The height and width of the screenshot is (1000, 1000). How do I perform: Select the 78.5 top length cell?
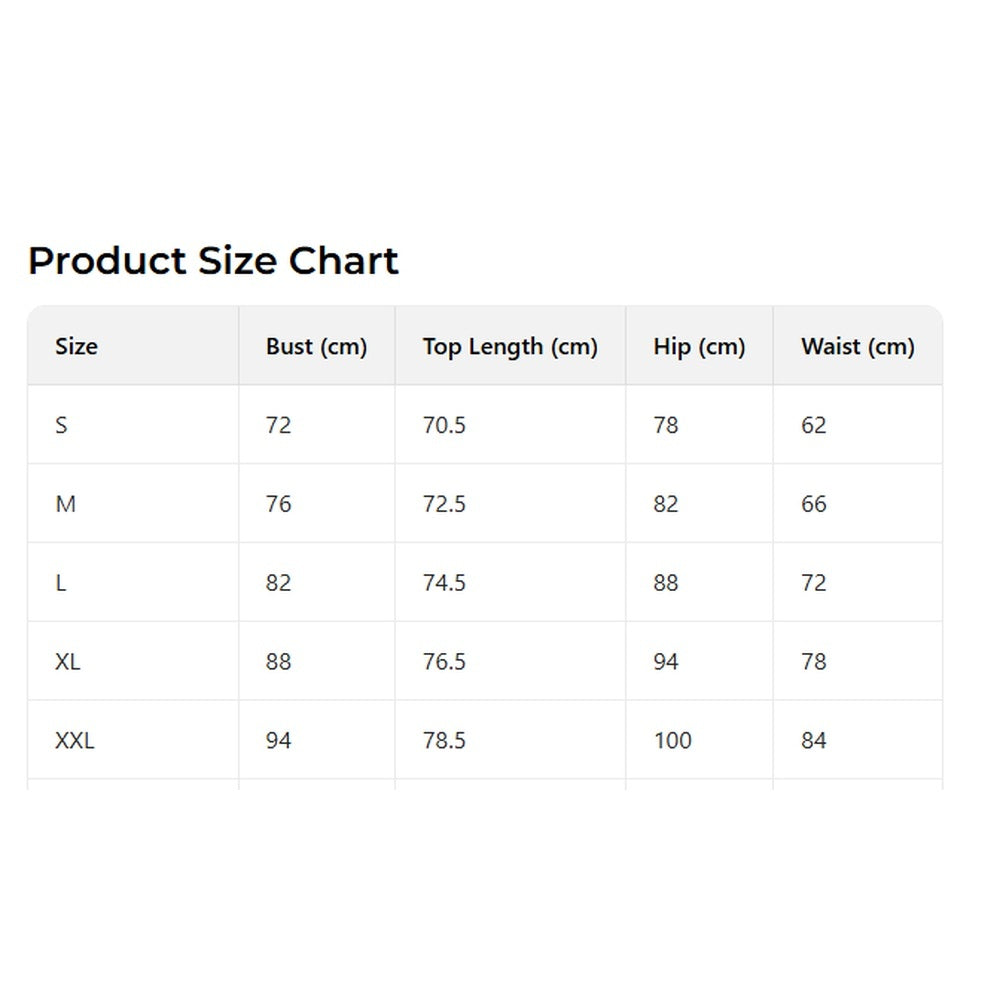[x=444, y=741]
